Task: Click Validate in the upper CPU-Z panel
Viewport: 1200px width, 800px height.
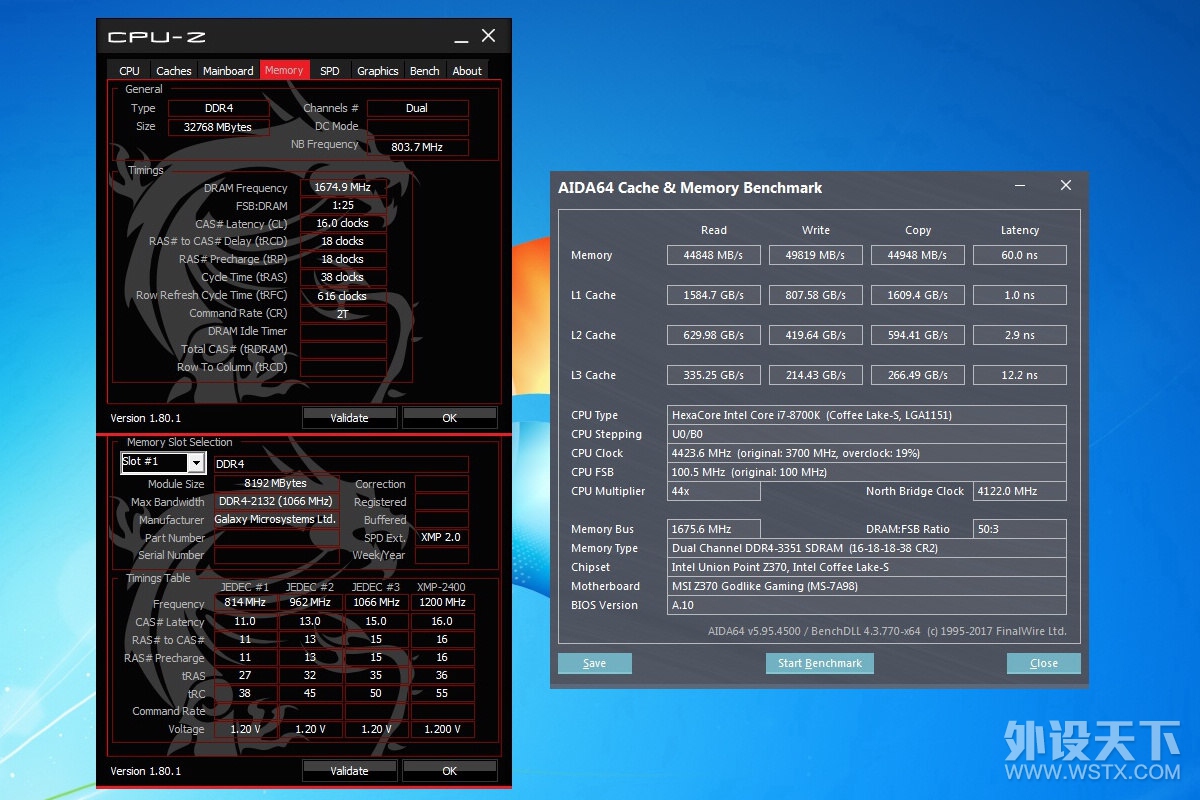Action: [349, 418]
